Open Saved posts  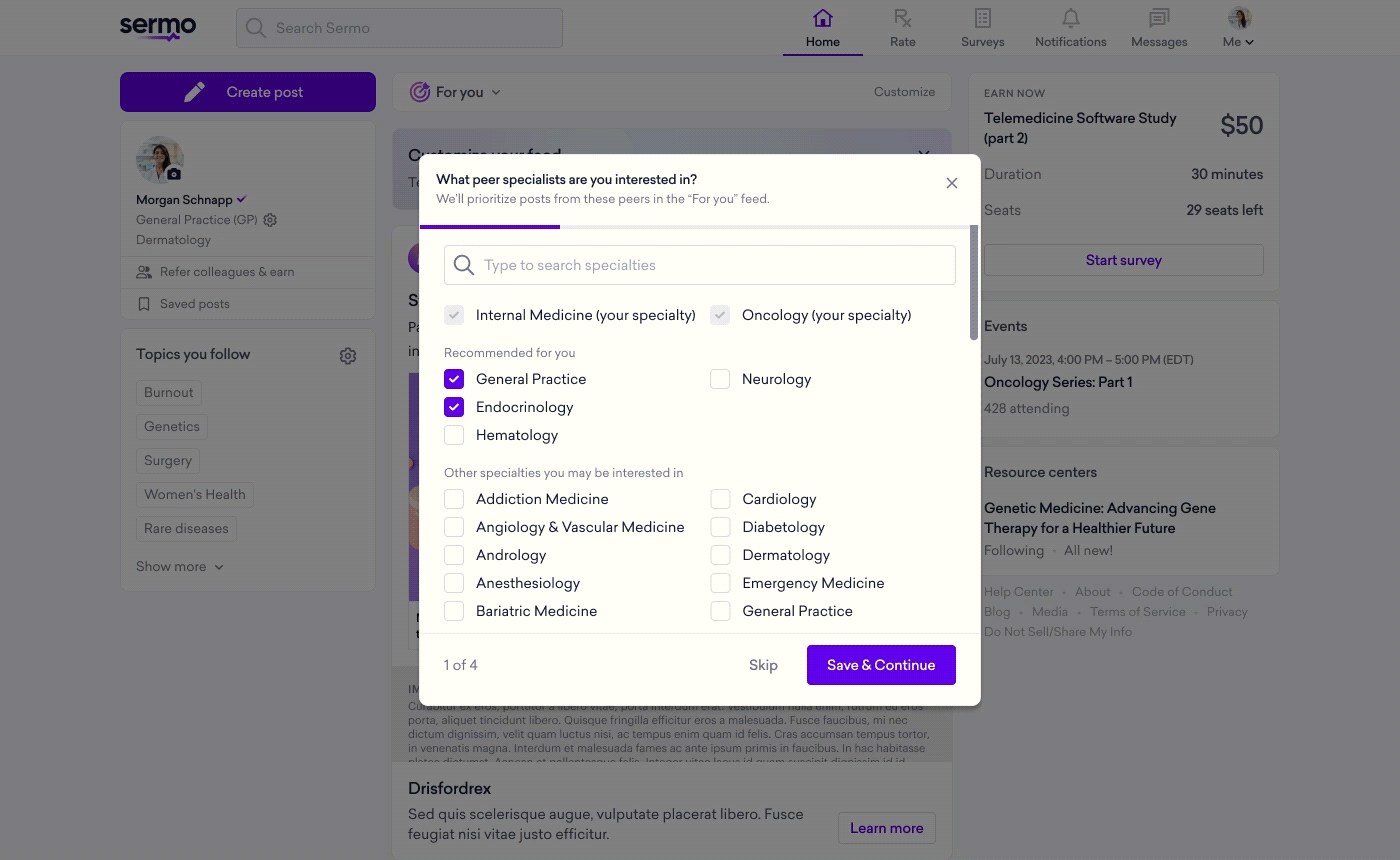[183, 304]
